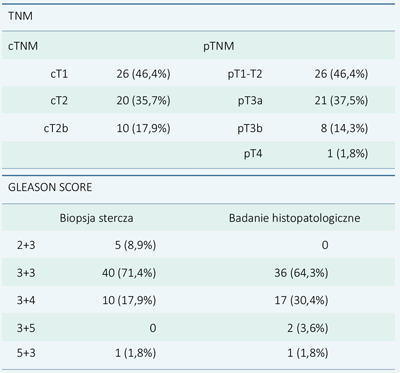Click the histopathology value 17 (30,4%)
The image size is (400, 373).
coord(301,300)
